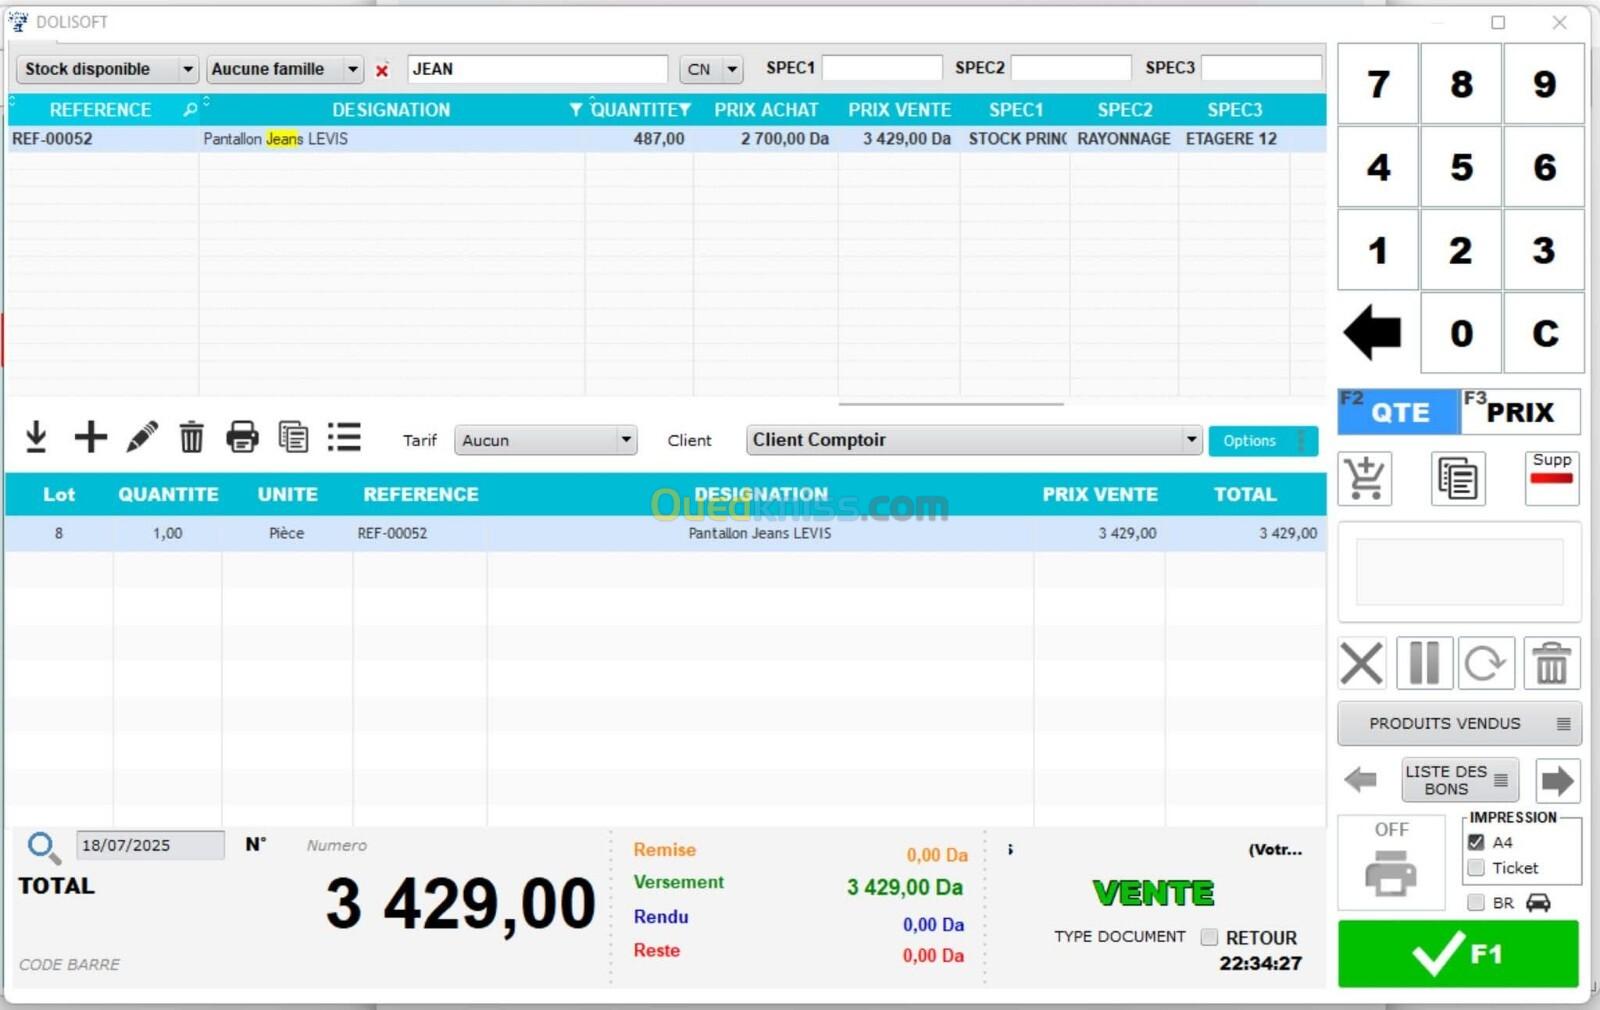Click the pause hold-sale icon

[x=1424, y=663]
